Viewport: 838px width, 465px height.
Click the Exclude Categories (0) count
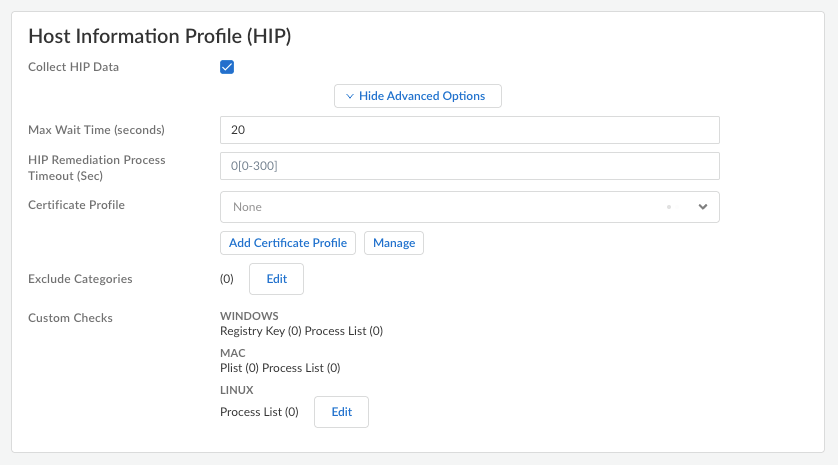(x=226, y=279)
